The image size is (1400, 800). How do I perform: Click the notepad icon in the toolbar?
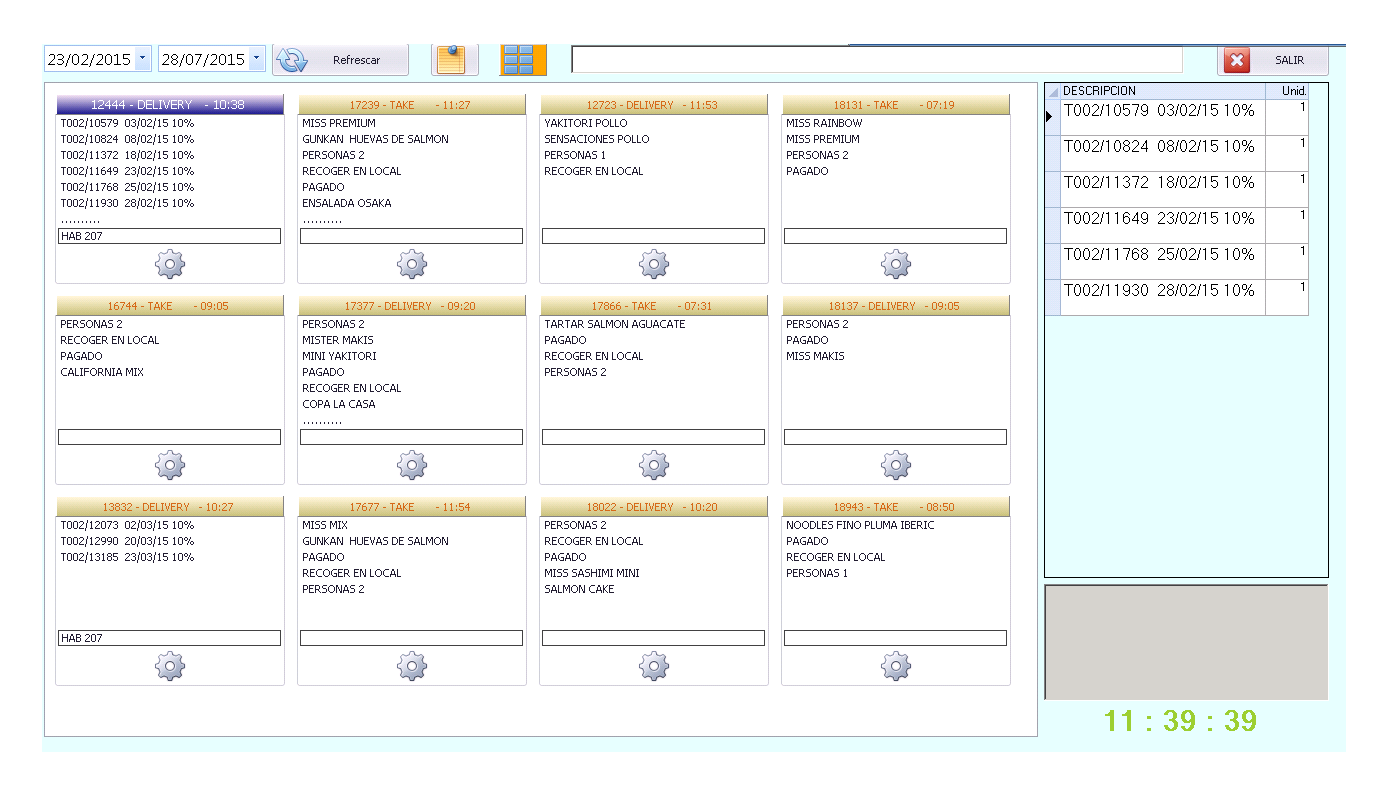454,60
